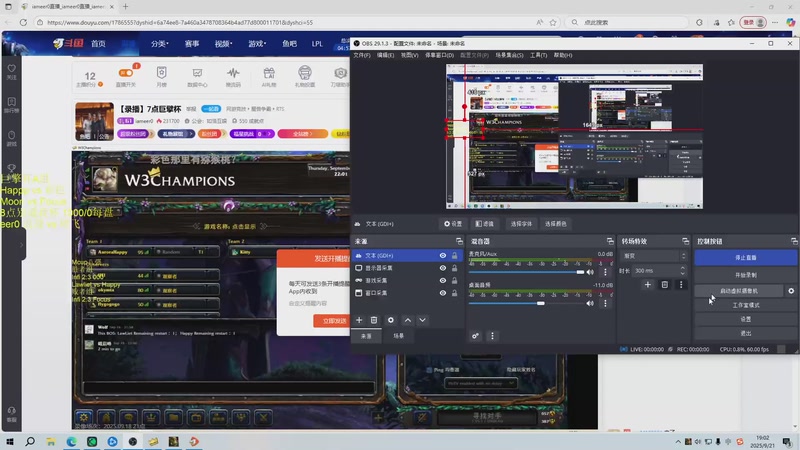Switch to the 场景 tab in OBS
800x450 pixels.
click(x=398, y=336)
